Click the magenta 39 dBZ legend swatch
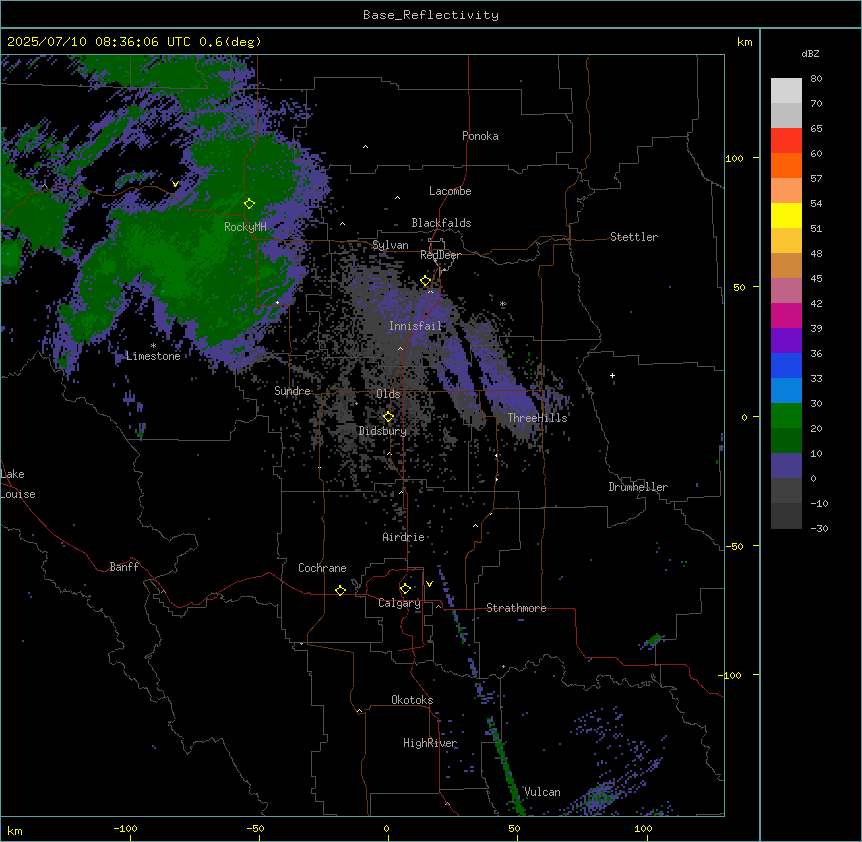 click(x=786, y=315)
